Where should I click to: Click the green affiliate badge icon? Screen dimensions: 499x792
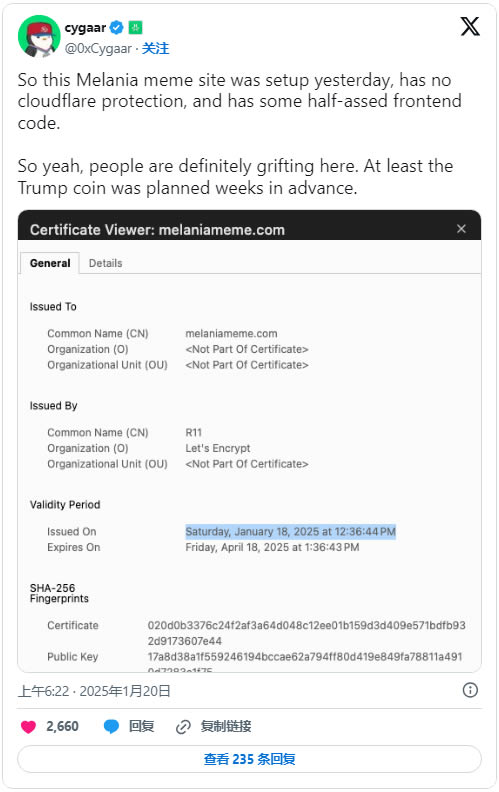[x=135, y=27]
